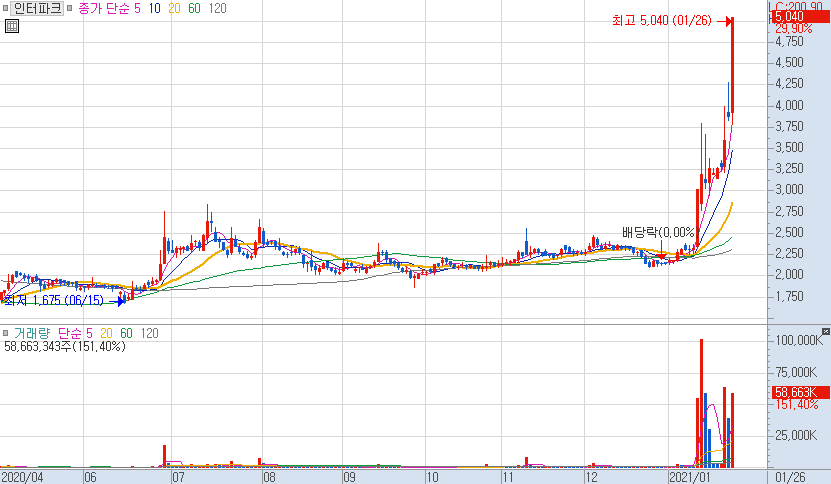Click the 12 month date axis label
The width and height of the screenshot is (831, 484).
pyautogui.click(x=592, y=477)
